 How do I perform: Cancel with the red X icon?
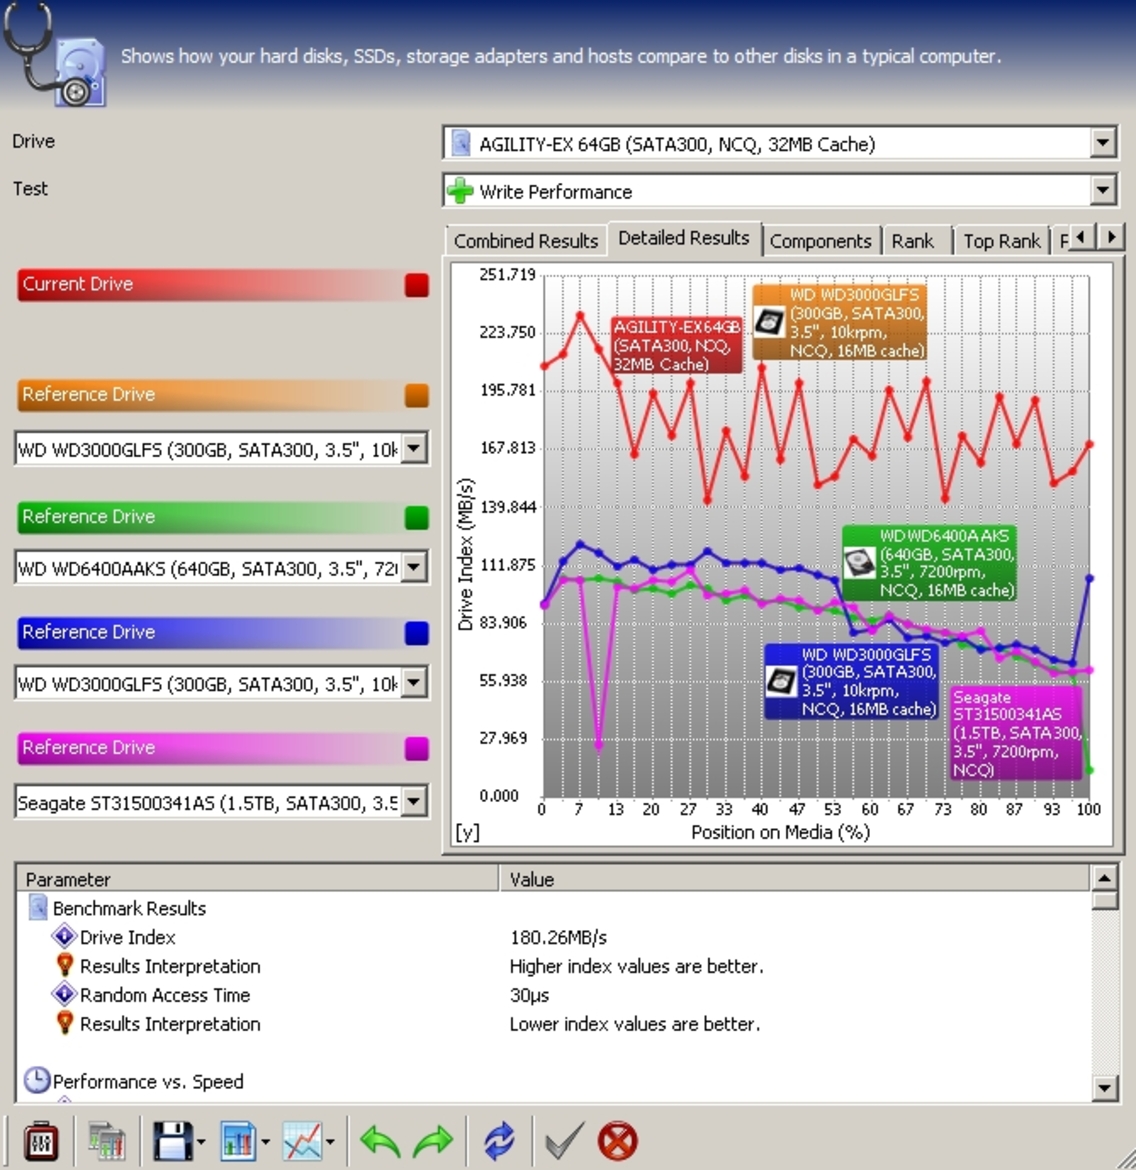click(618, 1141)
